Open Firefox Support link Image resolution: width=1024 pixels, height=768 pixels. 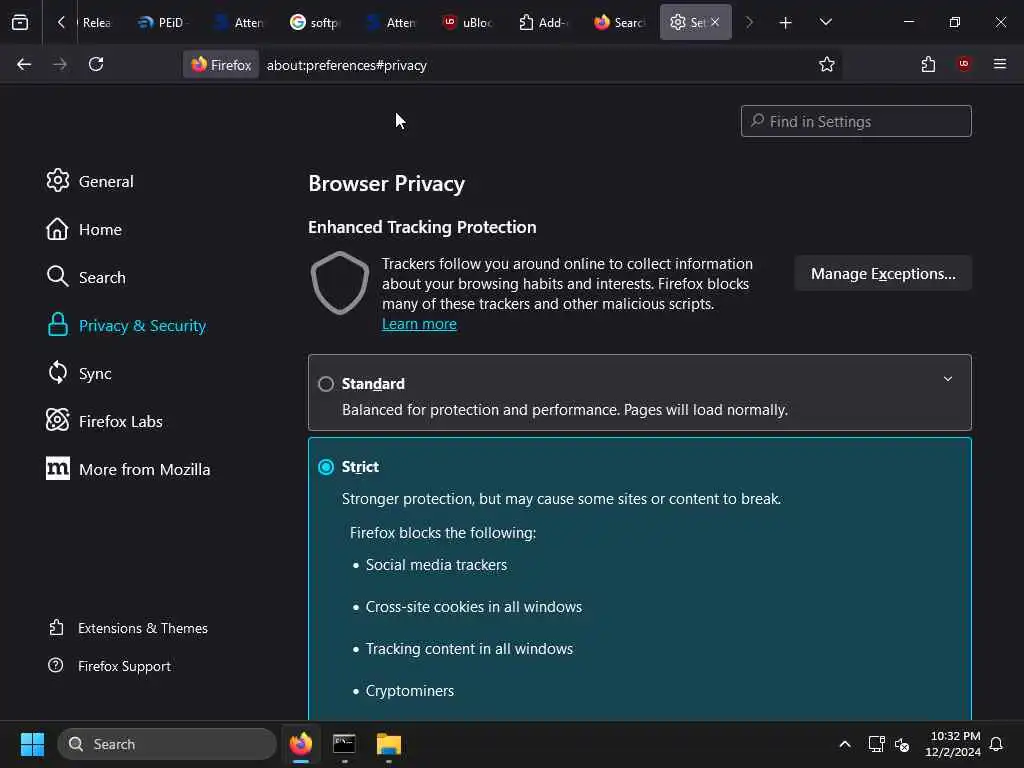pos(109,666)
